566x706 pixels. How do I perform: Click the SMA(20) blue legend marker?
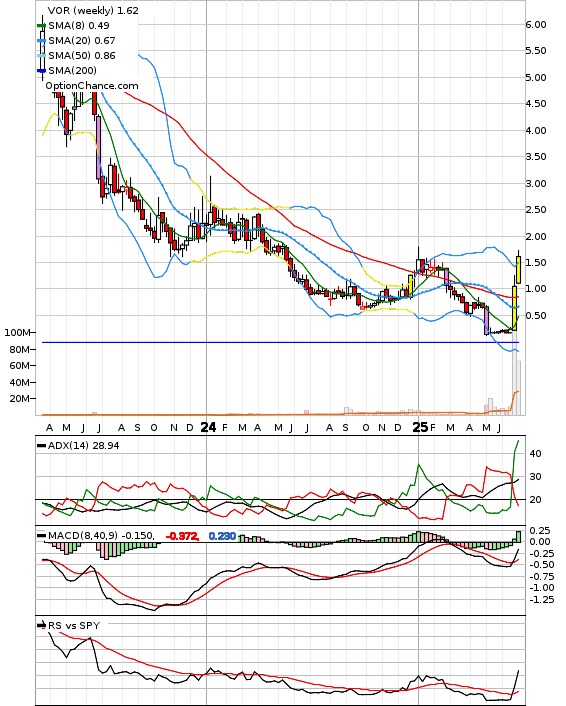pos(41,41)
